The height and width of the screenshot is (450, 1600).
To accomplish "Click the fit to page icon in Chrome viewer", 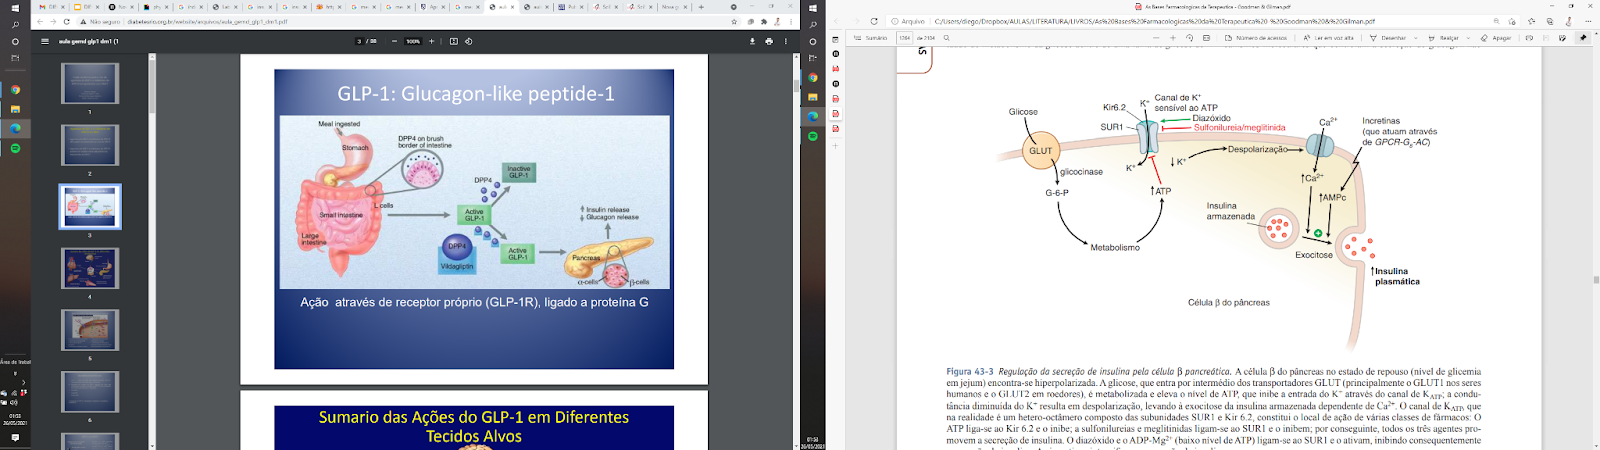I will 453,41.
